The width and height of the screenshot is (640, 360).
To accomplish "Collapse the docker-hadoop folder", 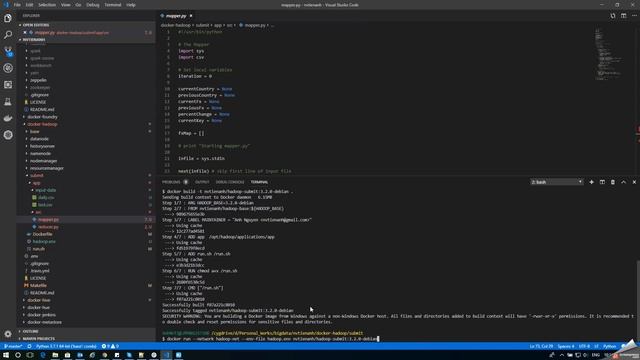I will point(42,124).
